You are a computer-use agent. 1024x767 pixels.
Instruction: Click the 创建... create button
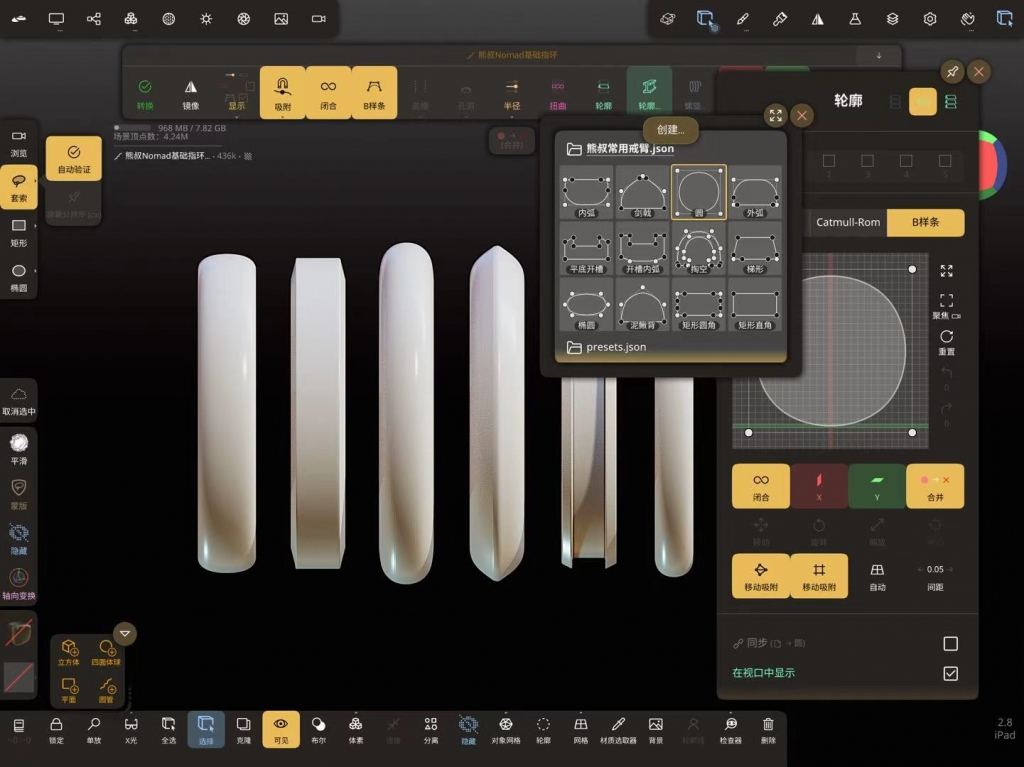pyautogui.click(x=670, y=129)
